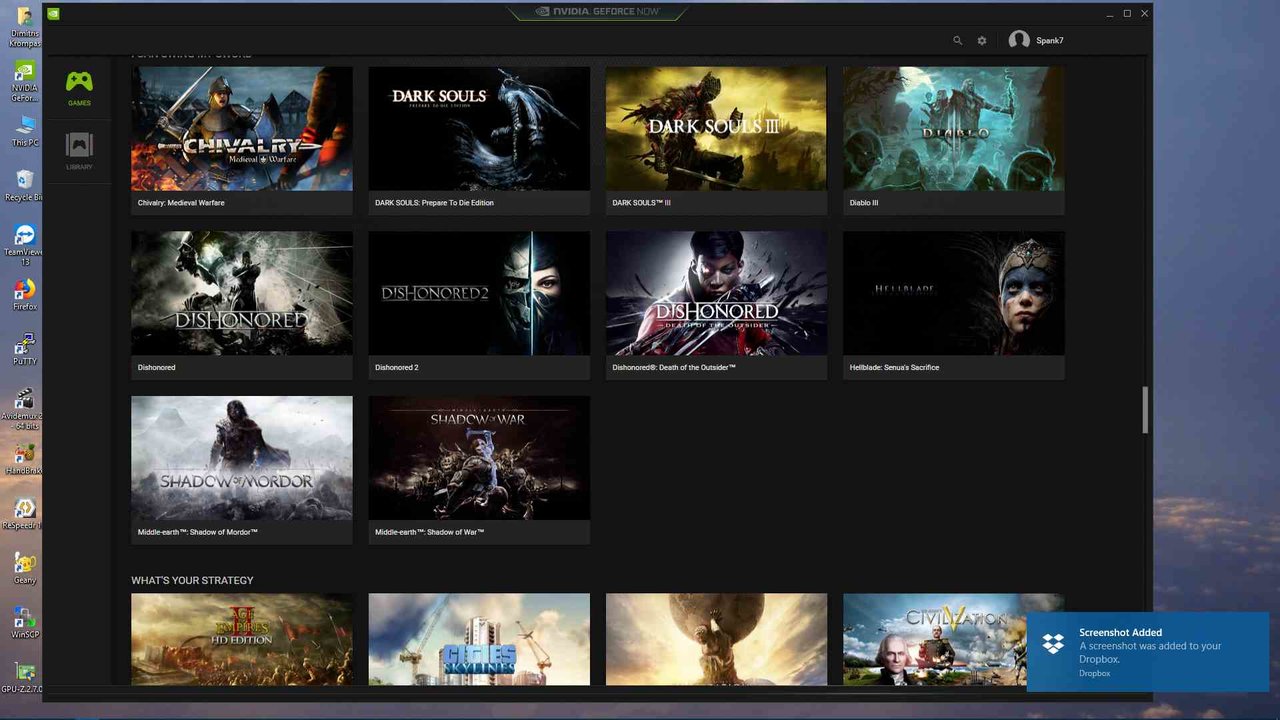Open WinSCP desktop shortcut
Viewport: 1280px width, 720px height.
pos(24,622)
